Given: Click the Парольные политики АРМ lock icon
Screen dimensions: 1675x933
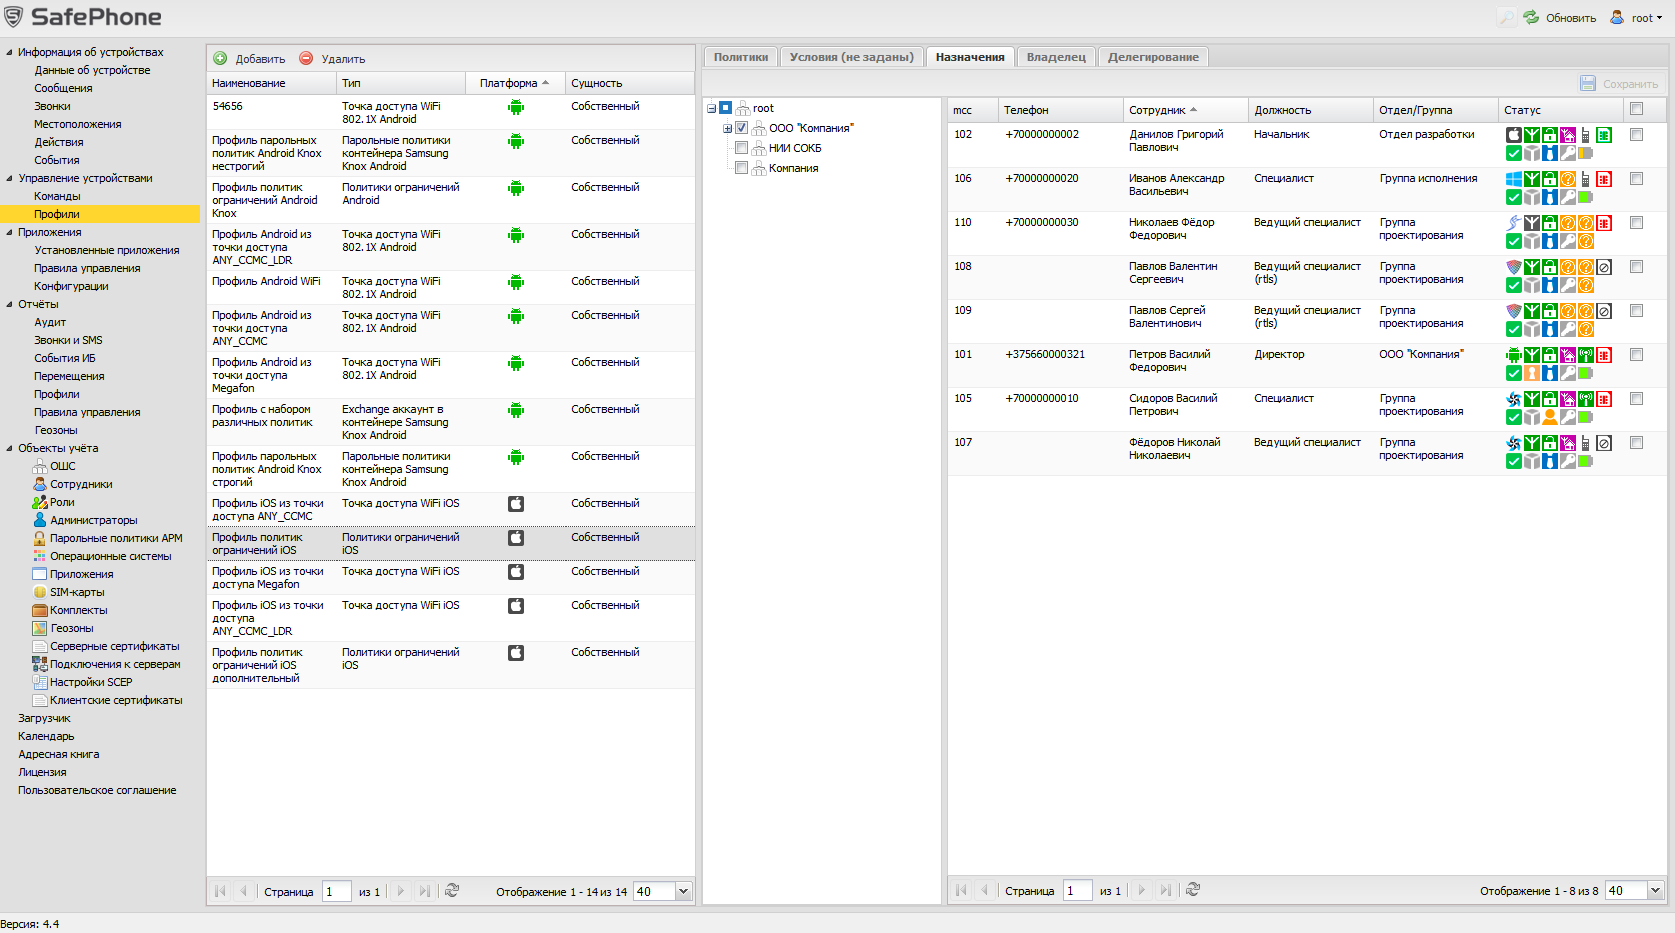Looking at the screenshot, I should pyautogui.click(x=40, y=538).
